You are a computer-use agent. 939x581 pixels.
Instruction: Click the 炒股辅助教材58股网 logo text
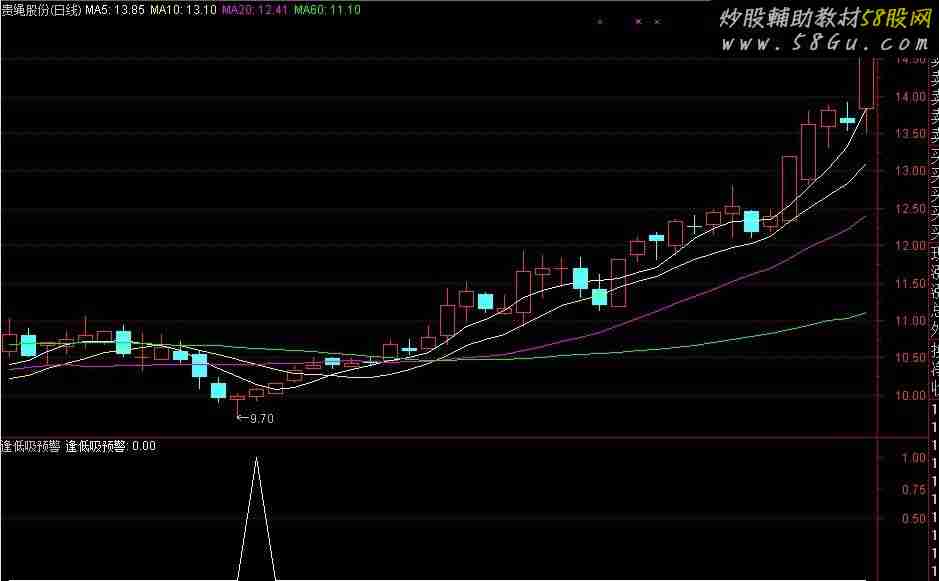[x=822, y=17]
